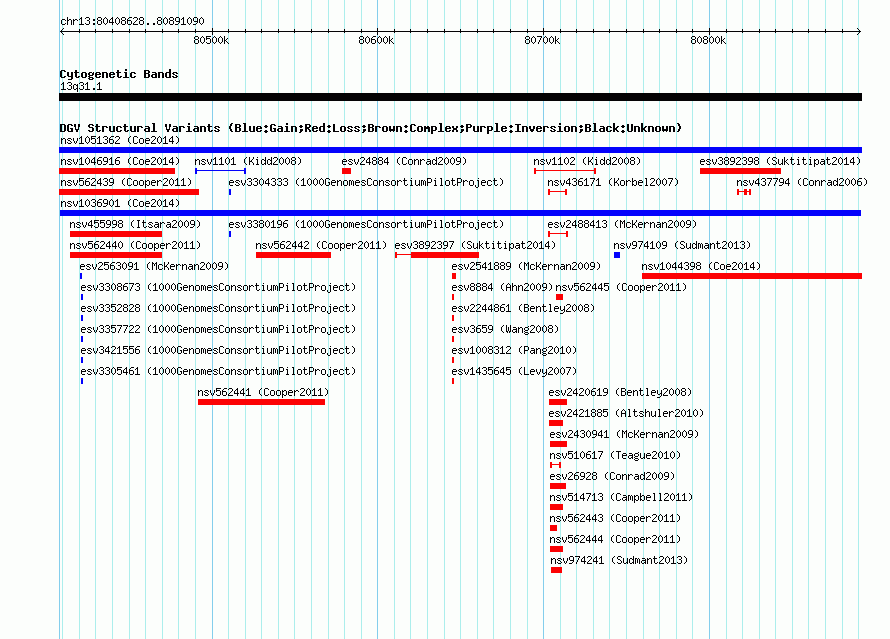Click the esv3892398 (Suktitipat2014) label

pyautogui.click(x=780, y=161)
